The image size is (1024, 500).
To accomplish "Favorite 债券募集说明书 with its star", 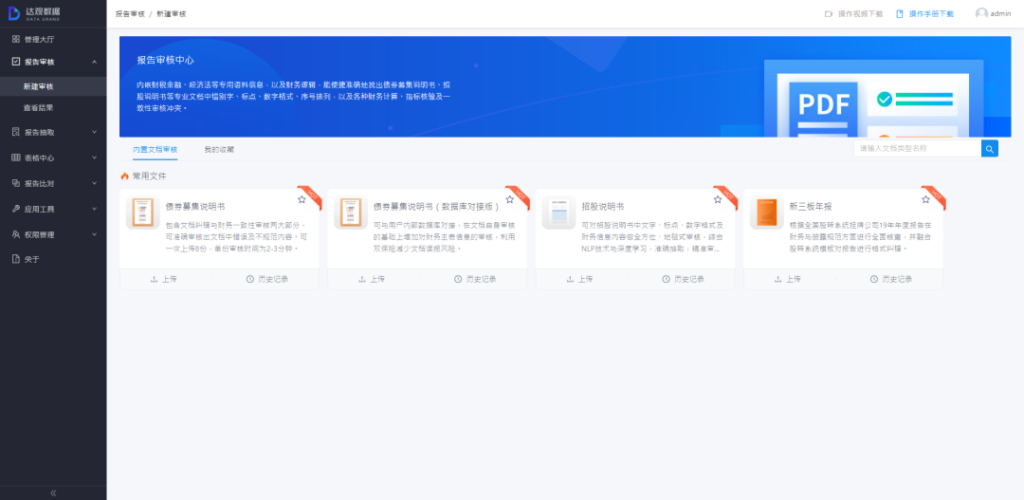I will (x=301, y=200).
